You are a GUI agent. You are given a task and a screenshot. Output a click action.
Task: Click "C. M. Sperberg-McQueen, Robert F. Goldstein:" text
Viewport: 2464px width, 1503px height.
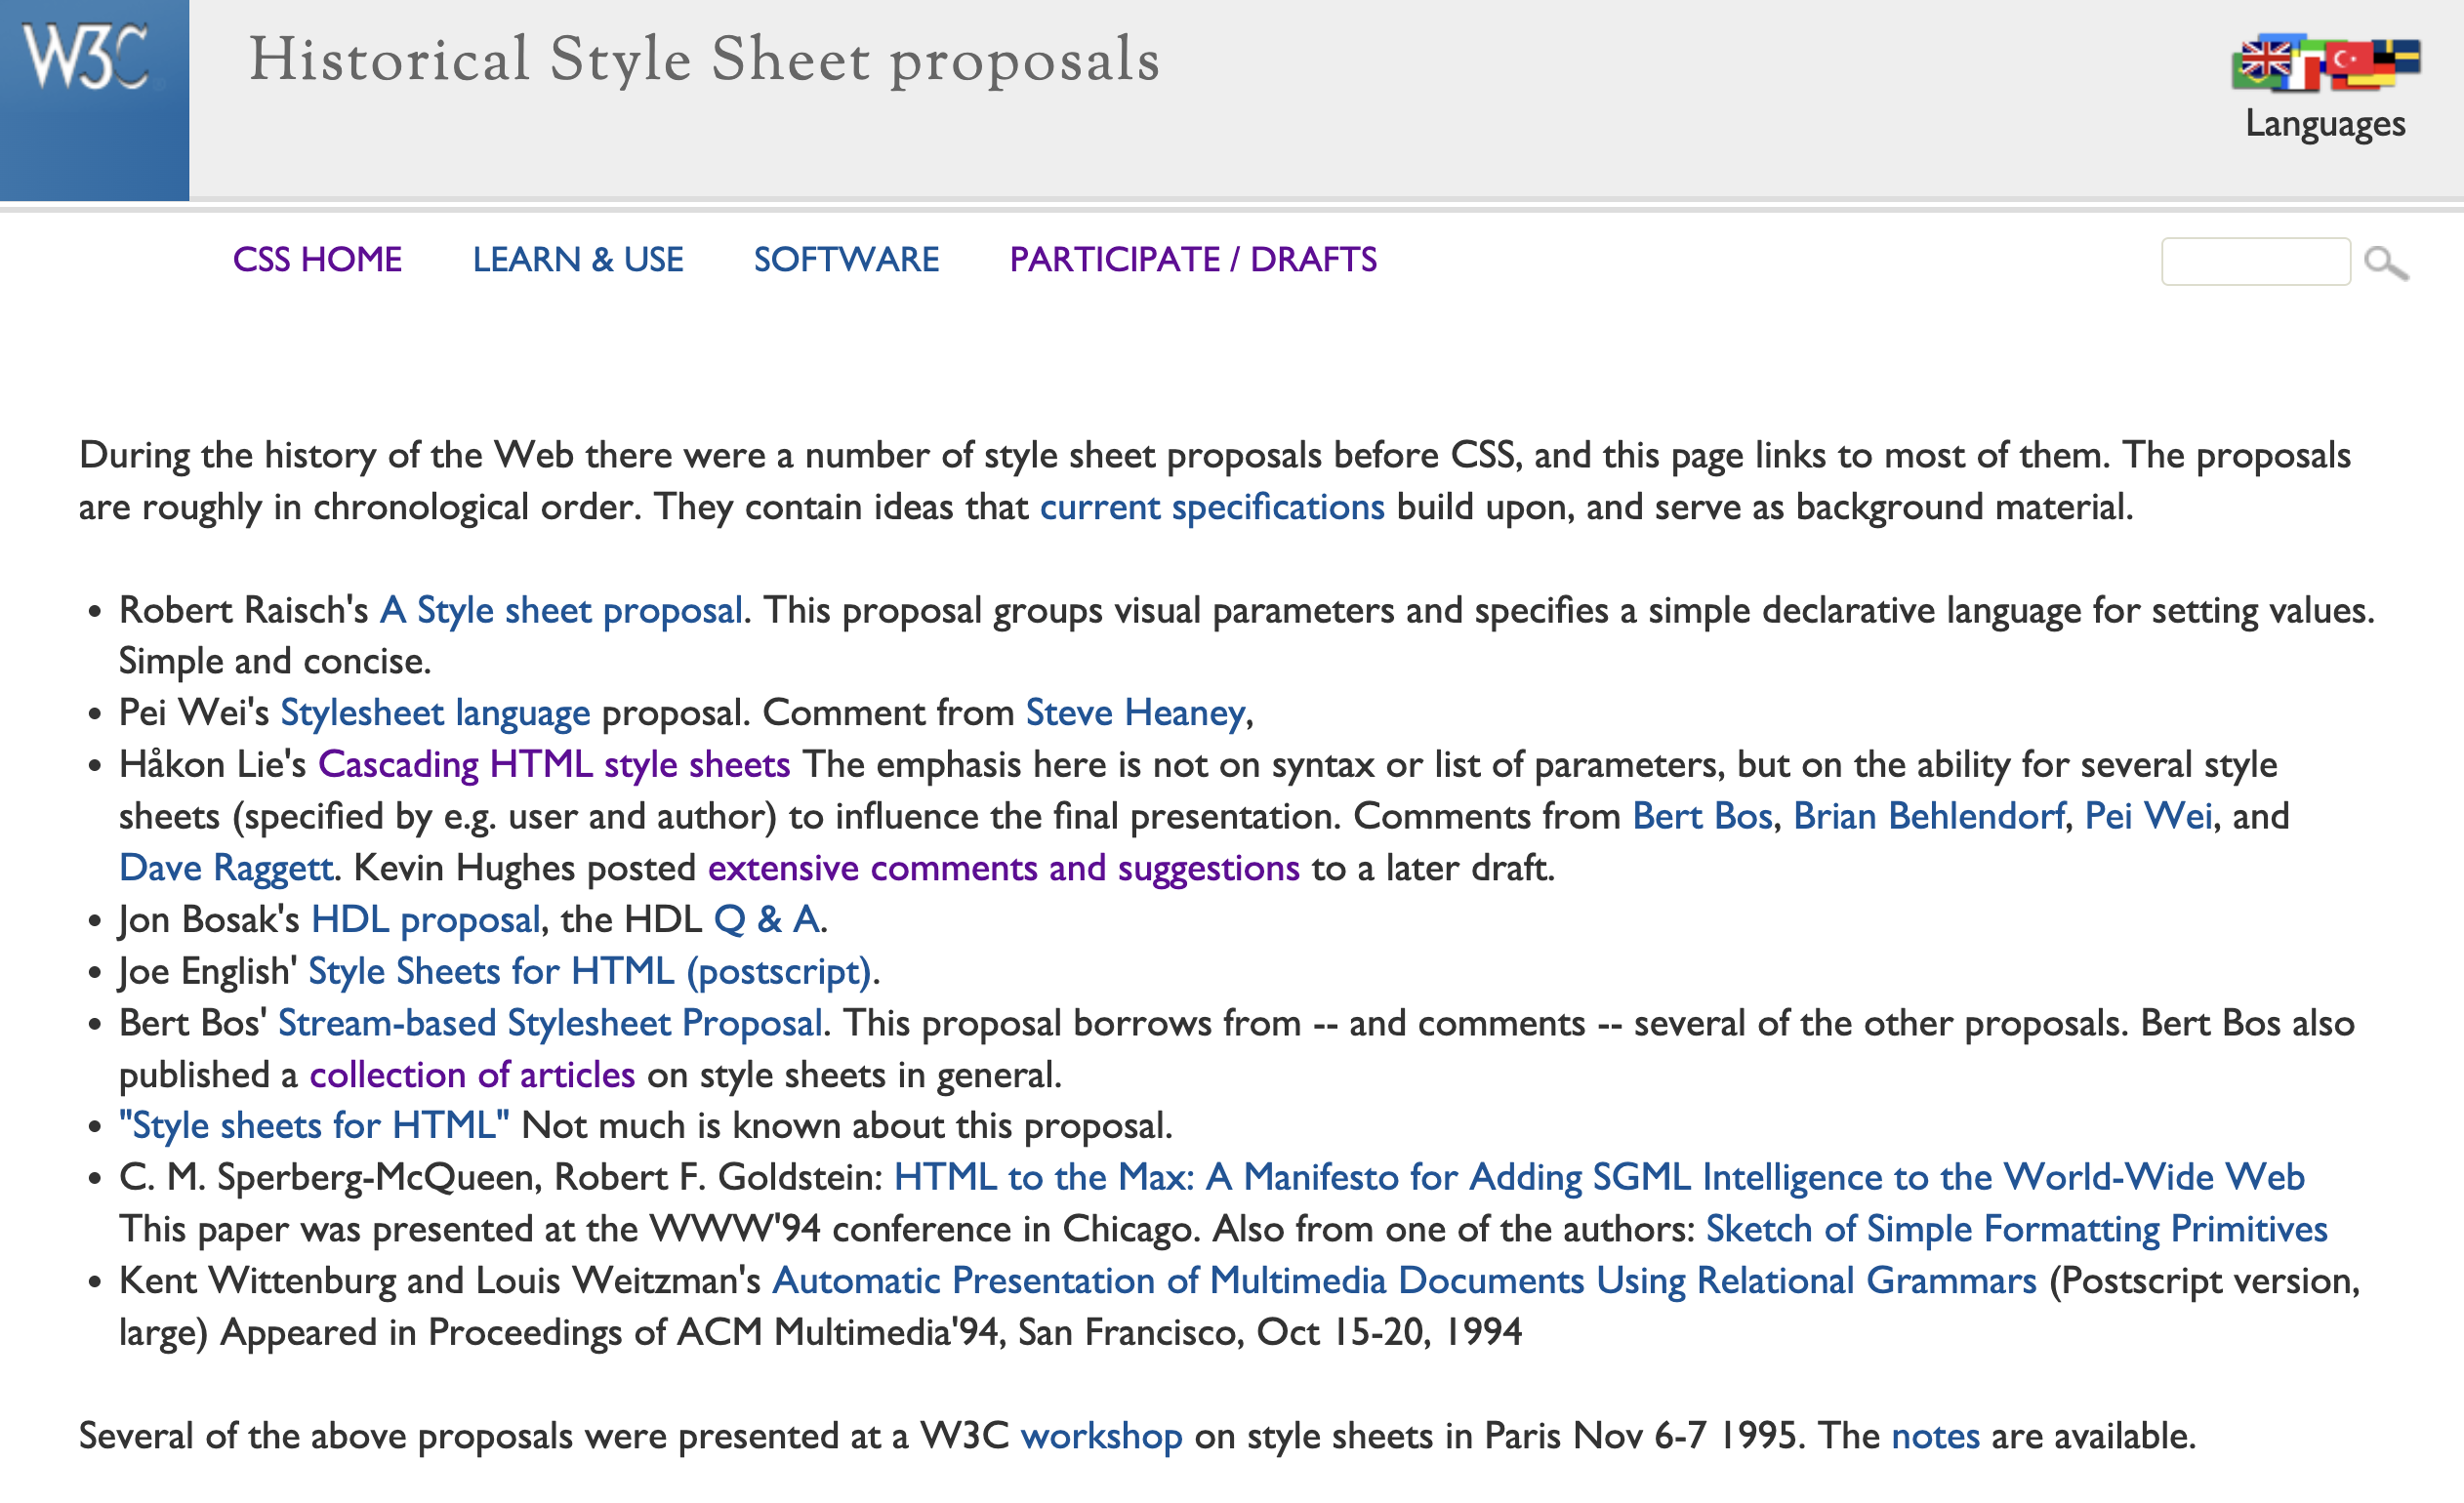click(x=500, y=1178)
